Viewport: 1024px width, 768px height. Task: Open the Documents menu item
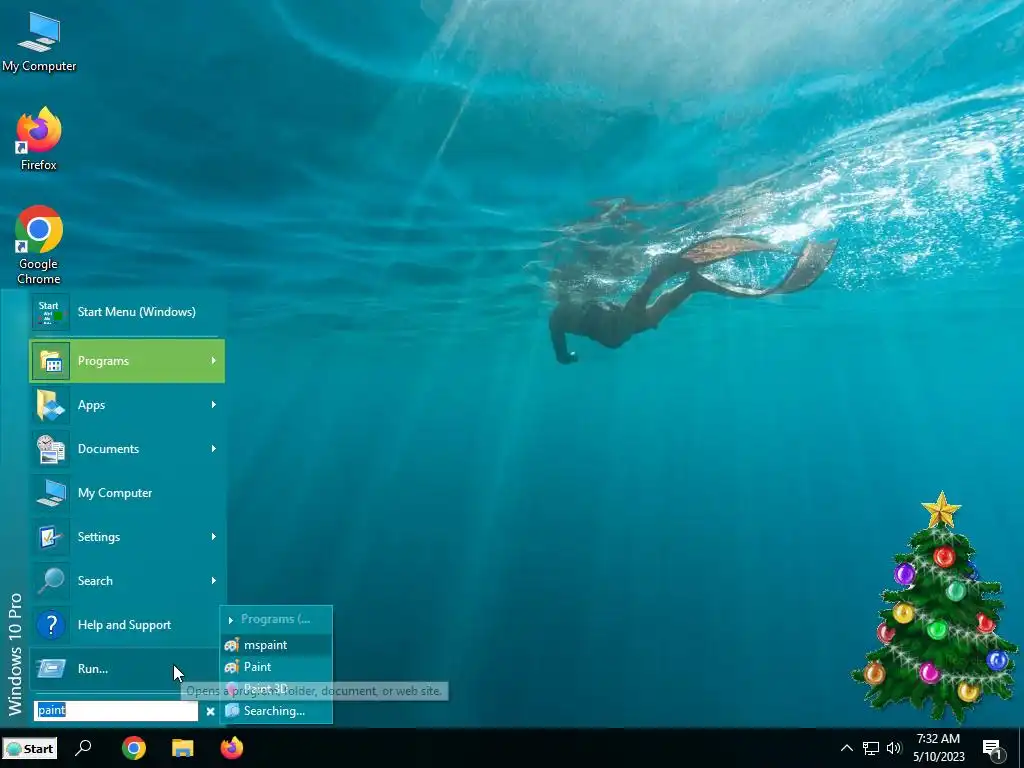(127, 449)
